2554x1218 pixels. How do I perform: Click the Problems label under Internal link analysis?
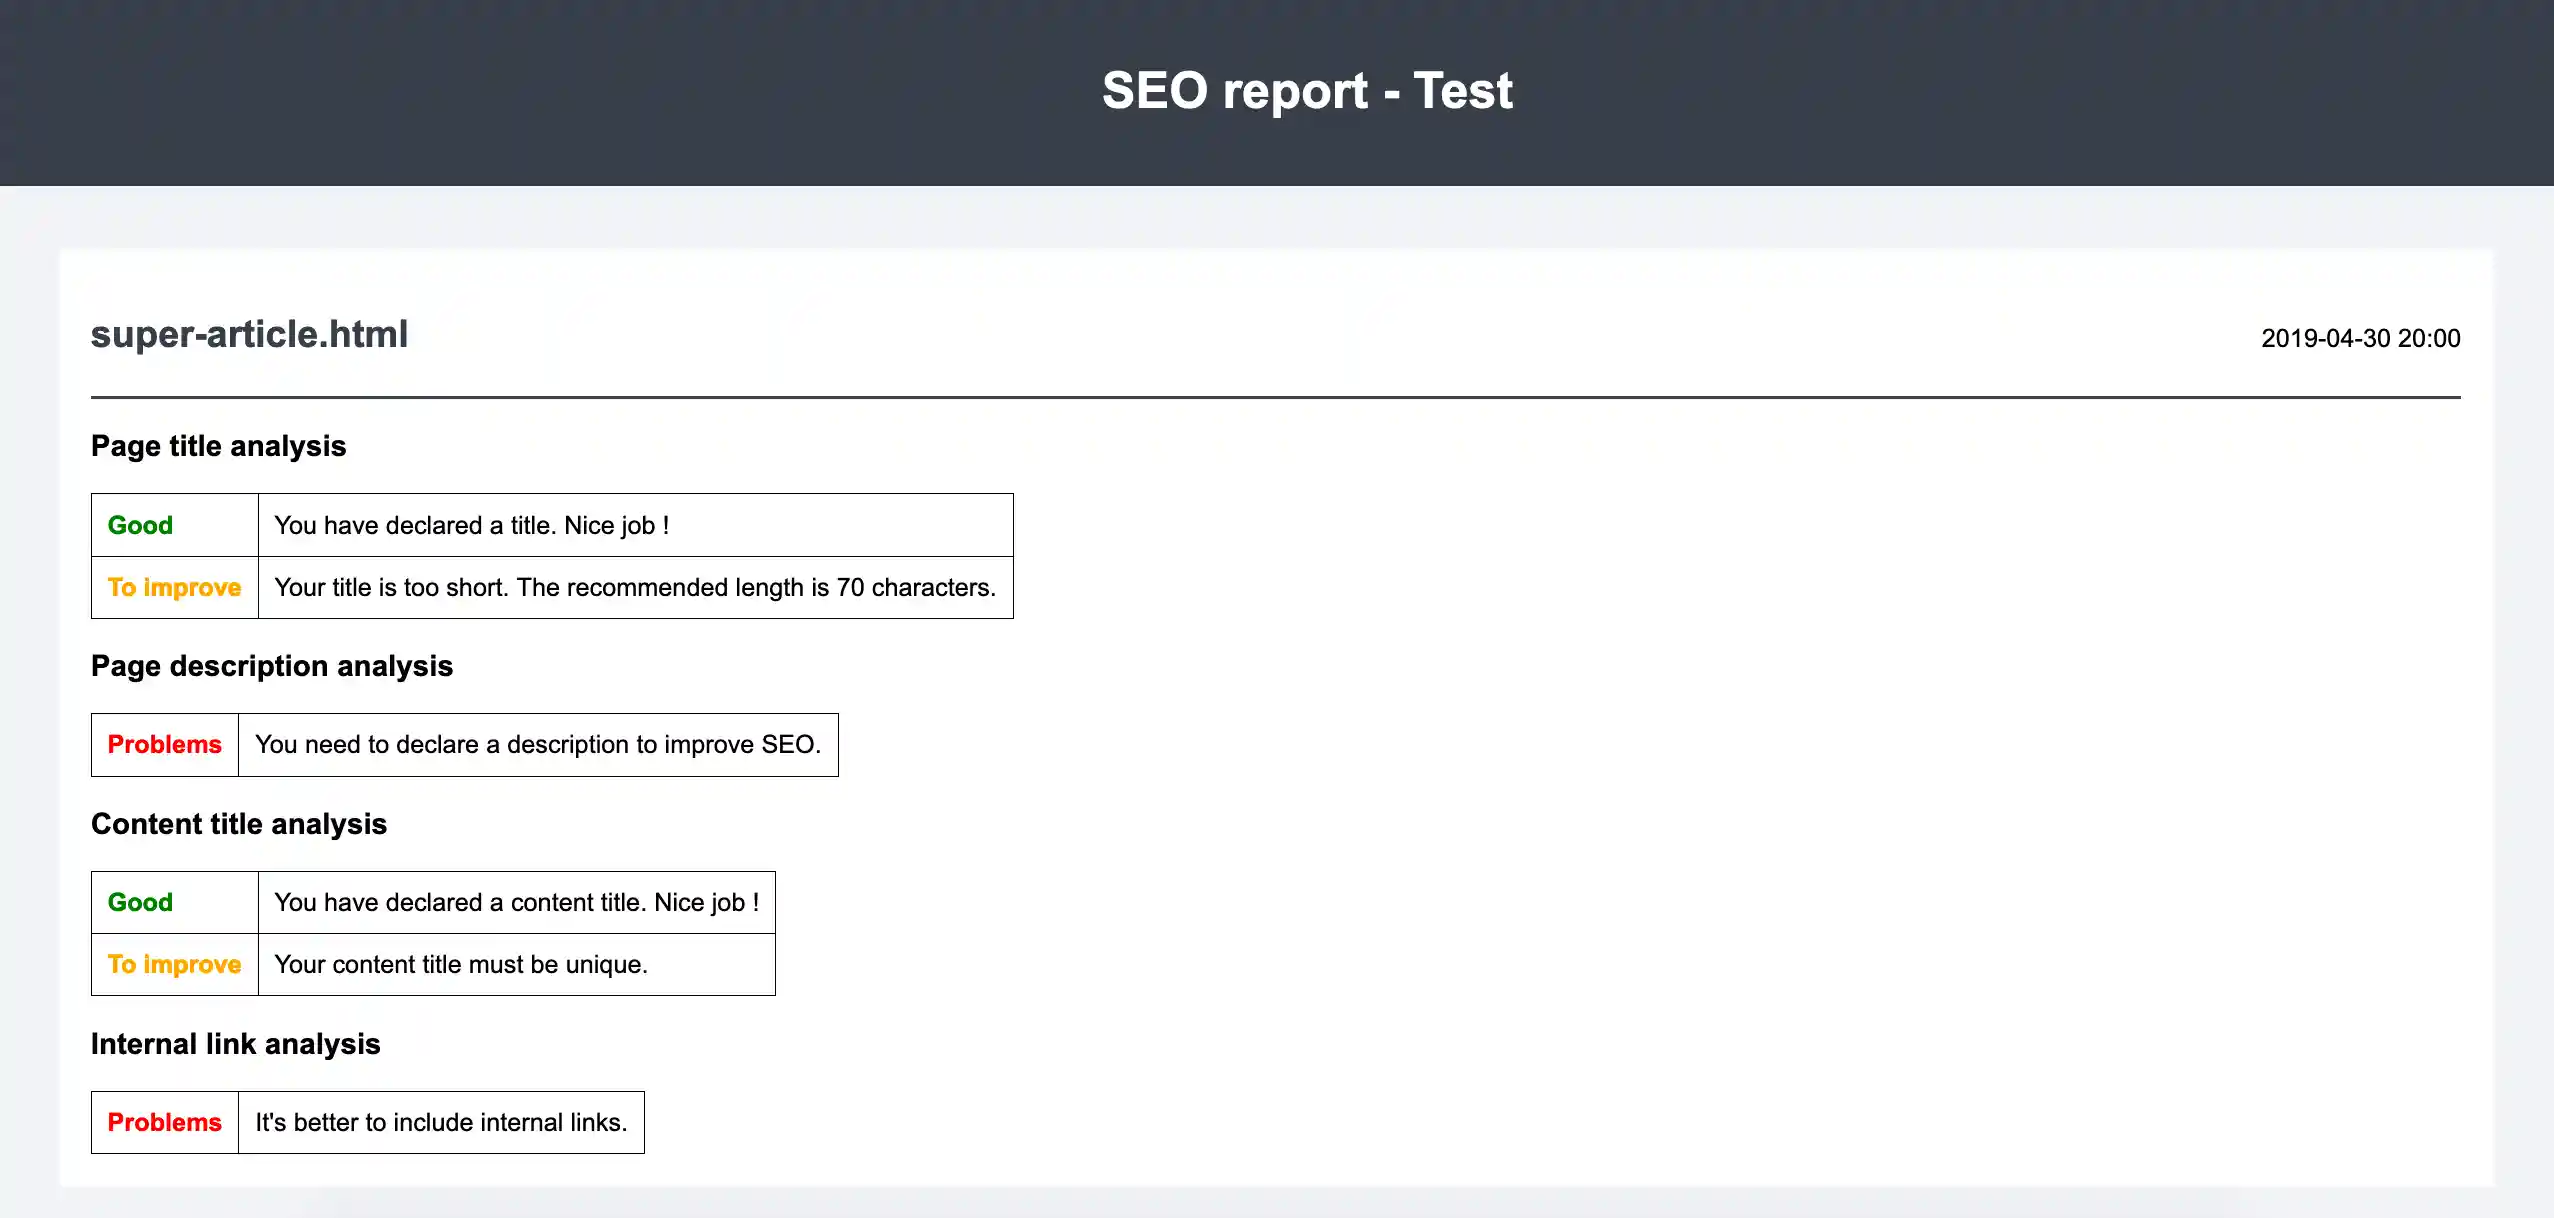click(164, 1122)
